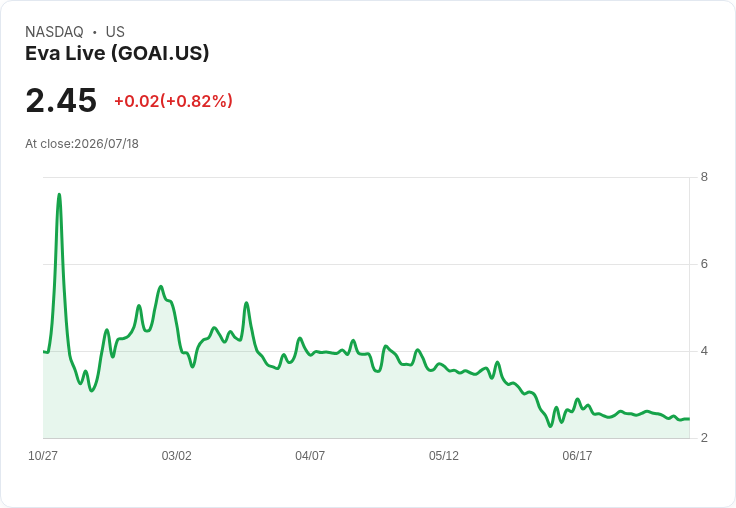Click the 10/27 date label
The image size is (736, 508).
click(43, 455)
